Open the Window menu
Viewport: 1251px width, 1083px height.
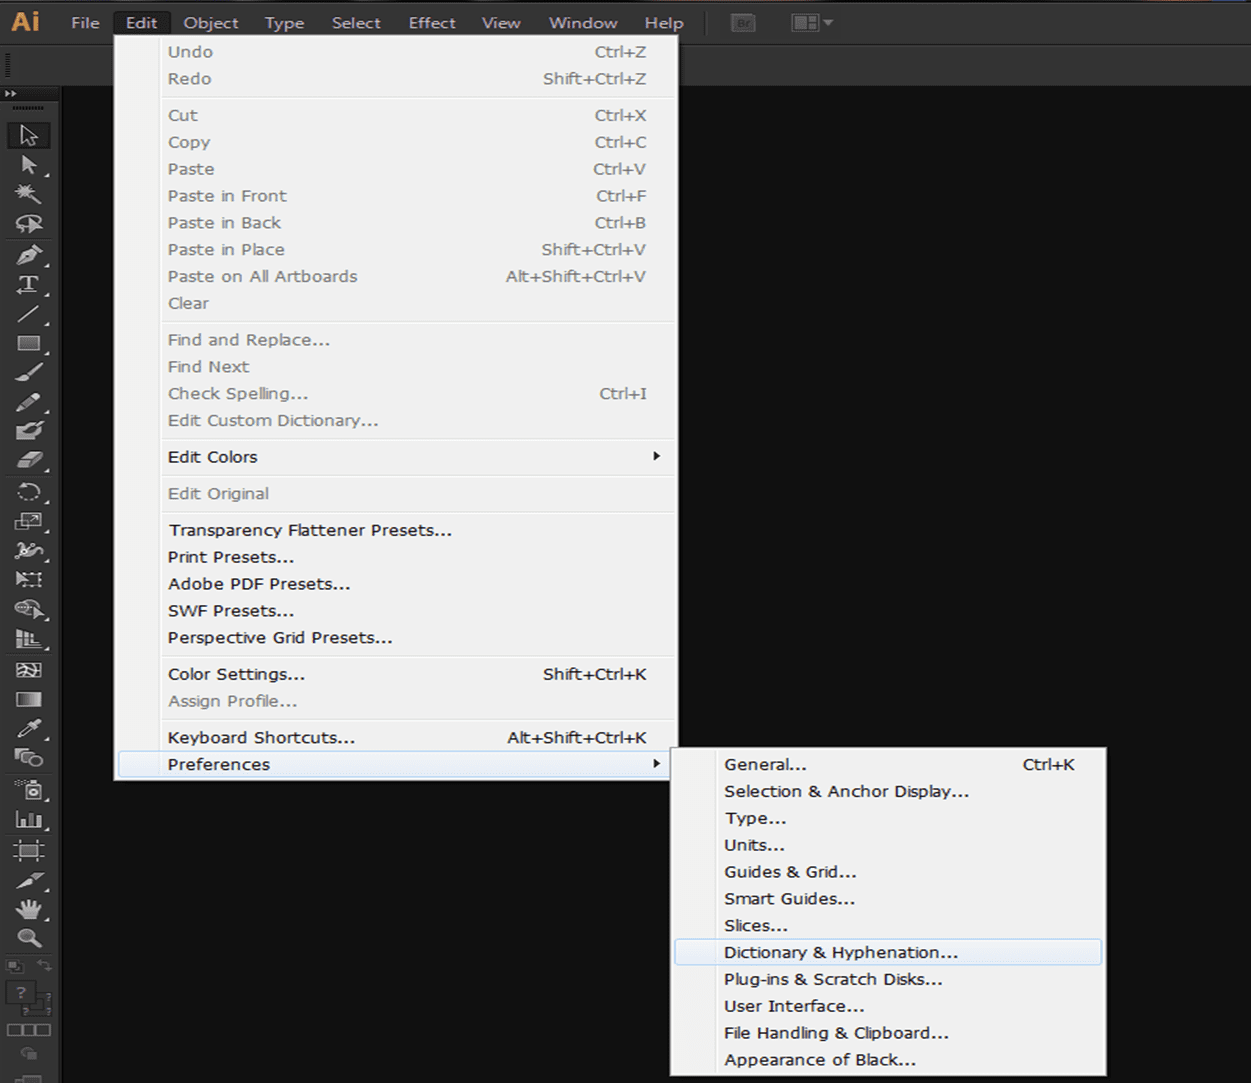pos(583,22)
